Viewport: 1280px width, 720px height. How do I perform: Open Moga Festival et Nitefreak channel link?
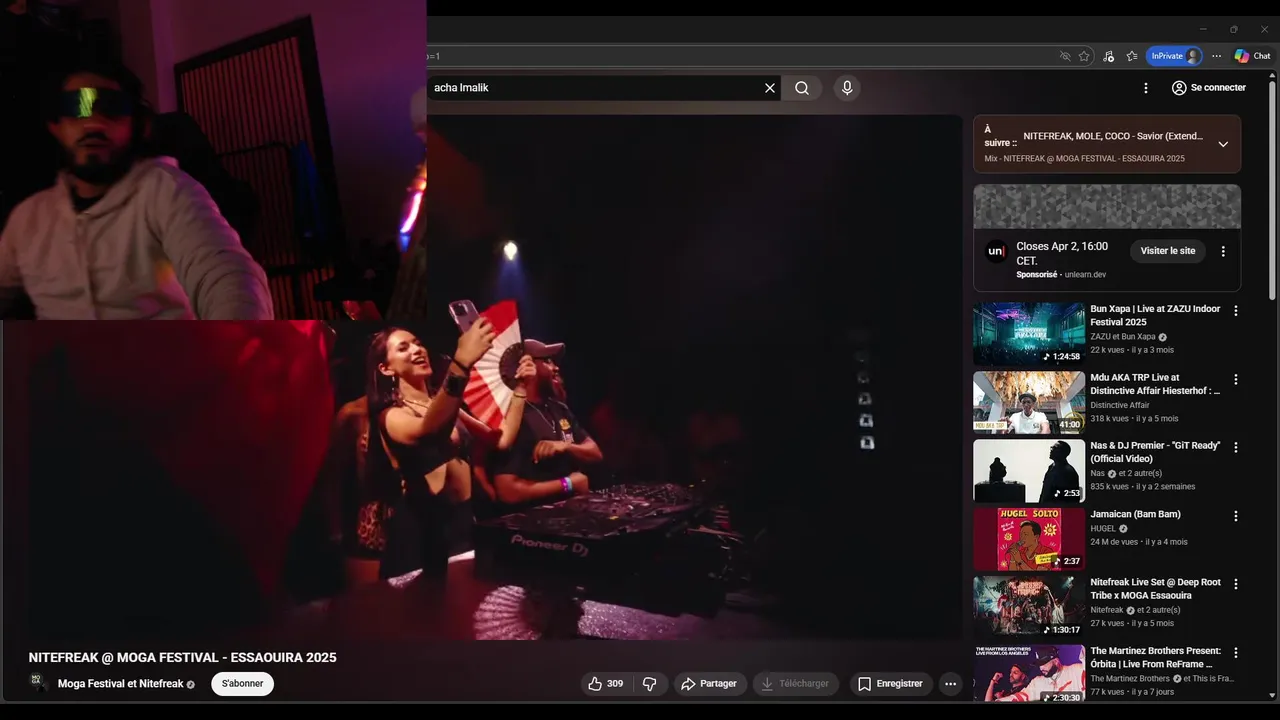point(120,684)
